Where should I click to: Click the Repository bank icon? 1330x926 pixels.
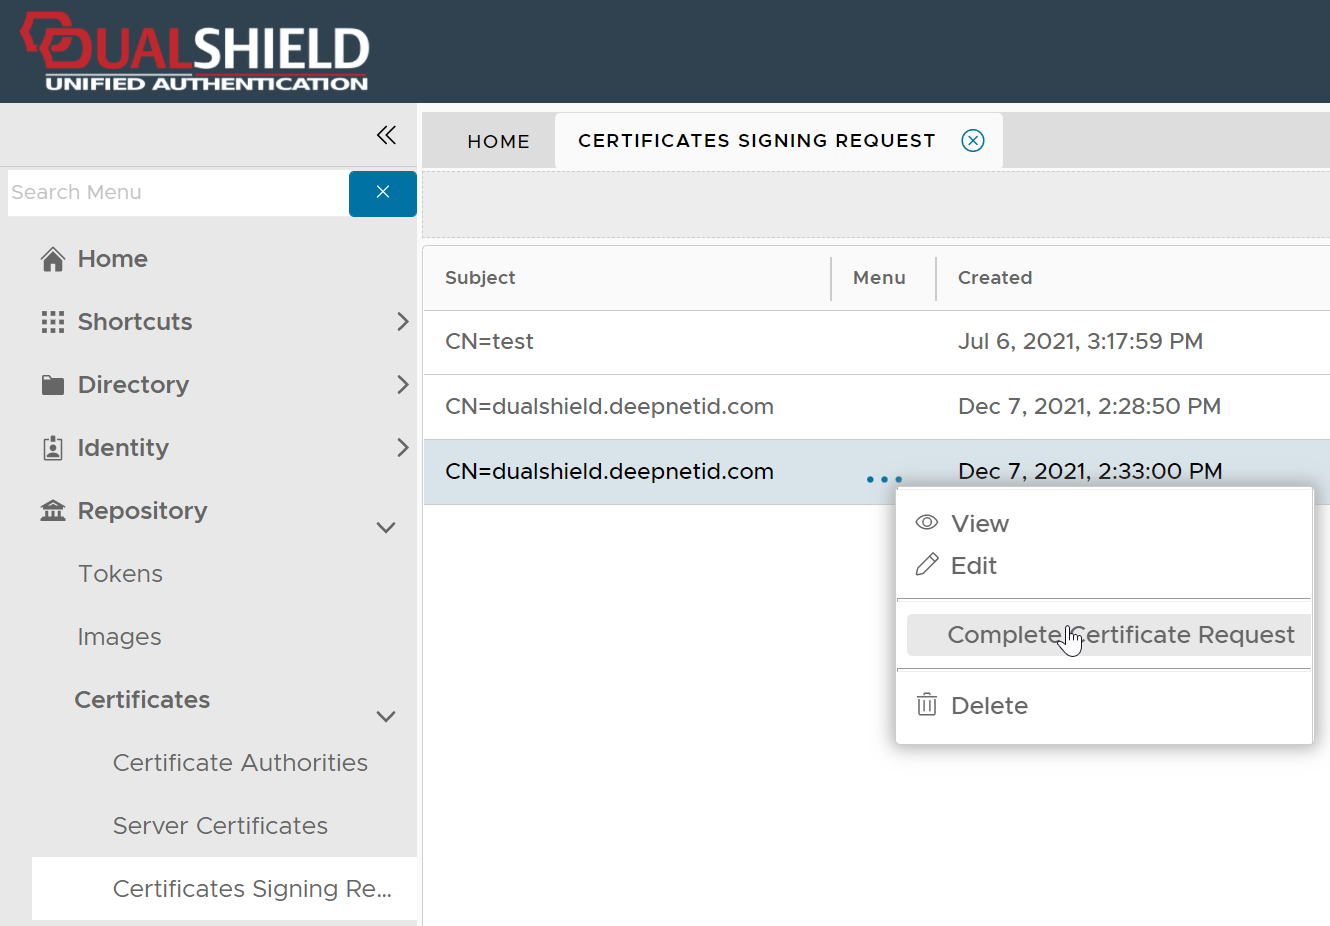pyautogui.click(x=53, y=511)
